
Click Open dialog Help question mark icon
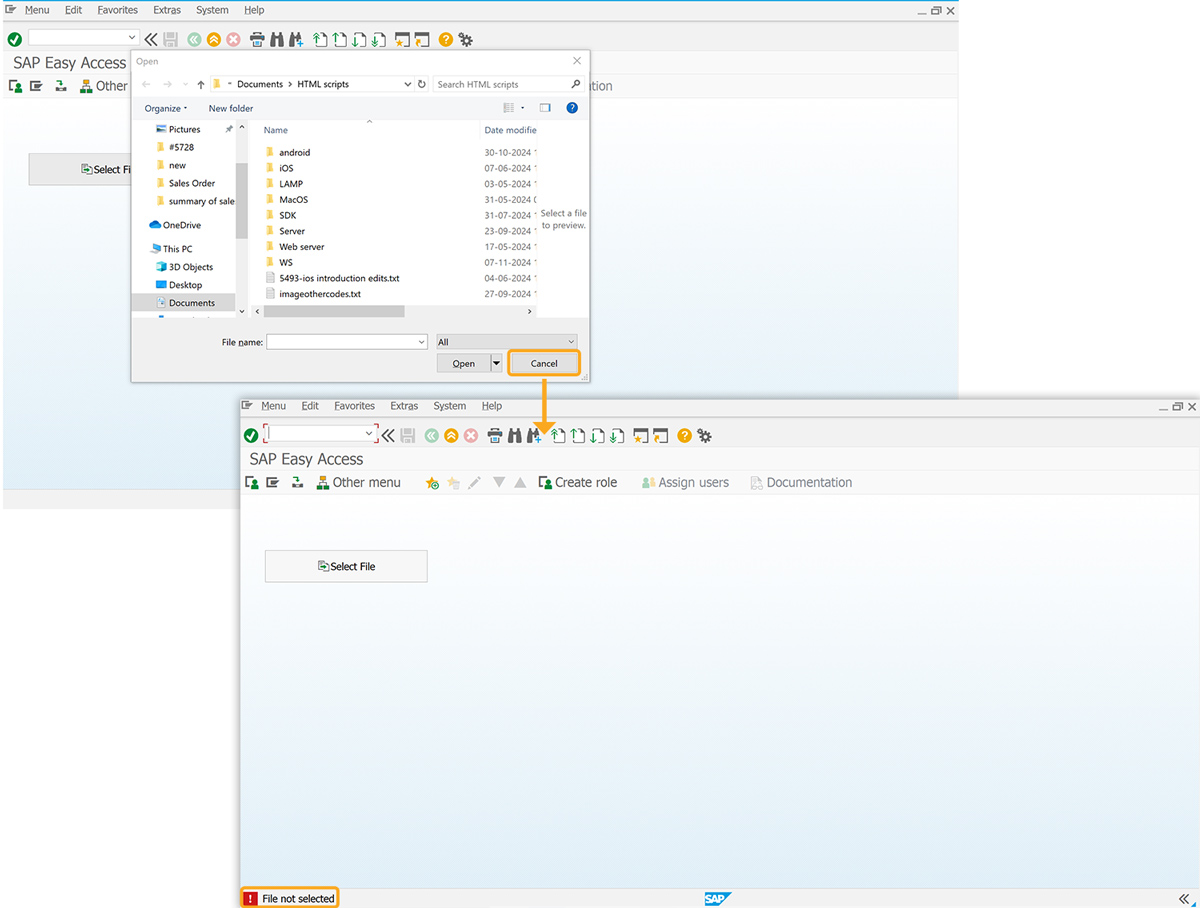pyautogui.click(x=572, y=108)
